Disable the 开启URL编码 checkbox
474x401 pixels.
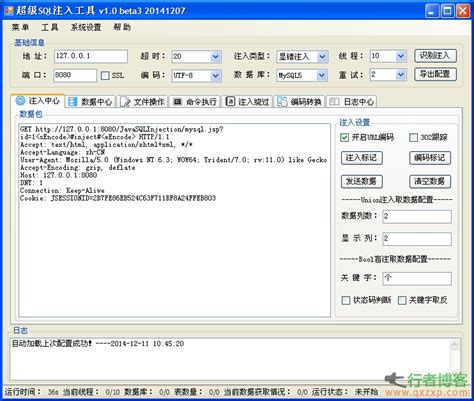click(344, 137)
